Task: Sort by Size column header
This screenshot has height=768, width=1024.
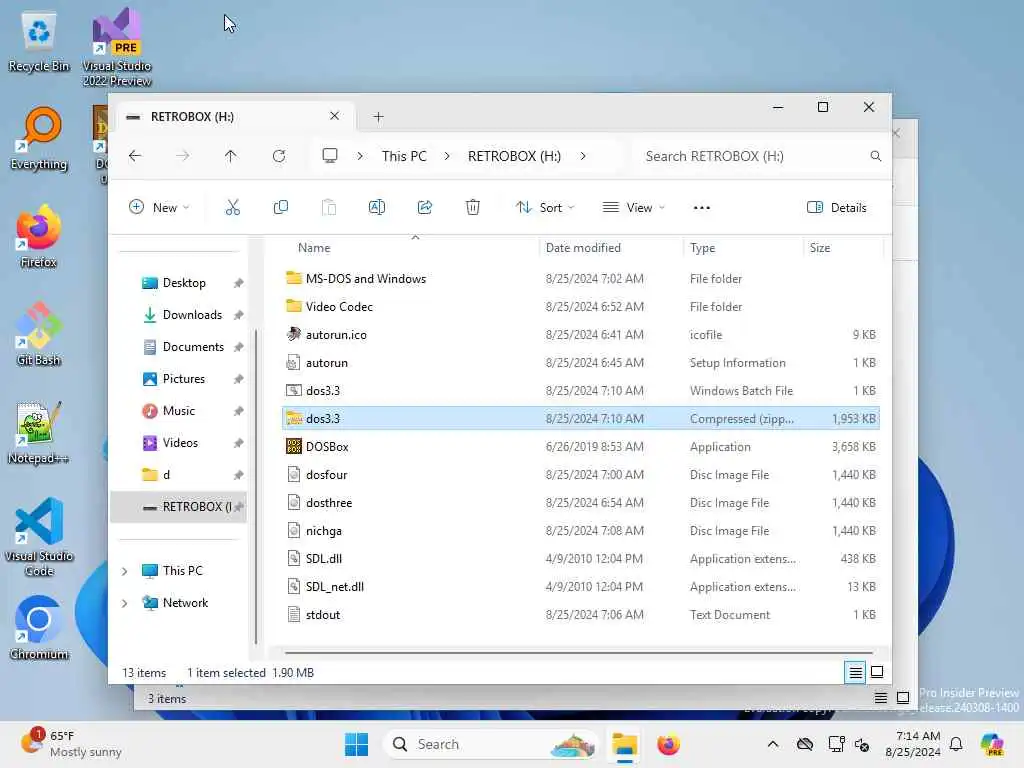Action: 820,248
